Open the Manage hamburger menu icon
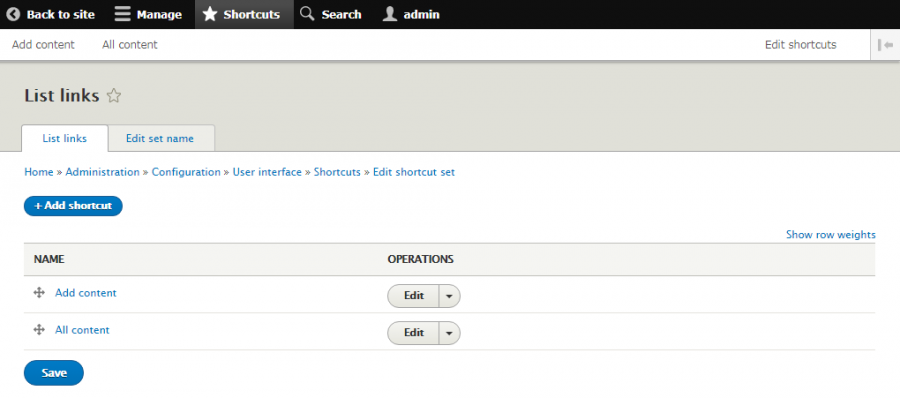This screenshot has height=398, width=900. pyautogui.click(x=122, y=14)
